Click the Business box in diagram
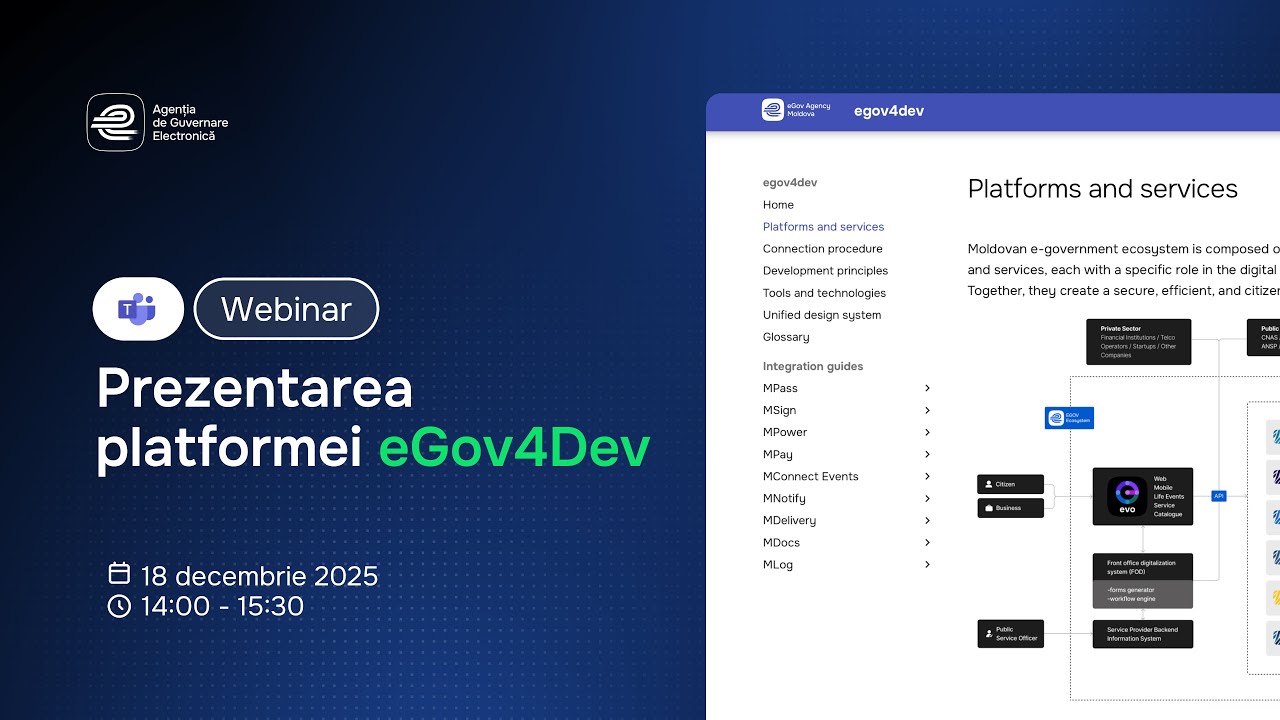Screen dimensions: 1280x720 (x=1010, y=508)
